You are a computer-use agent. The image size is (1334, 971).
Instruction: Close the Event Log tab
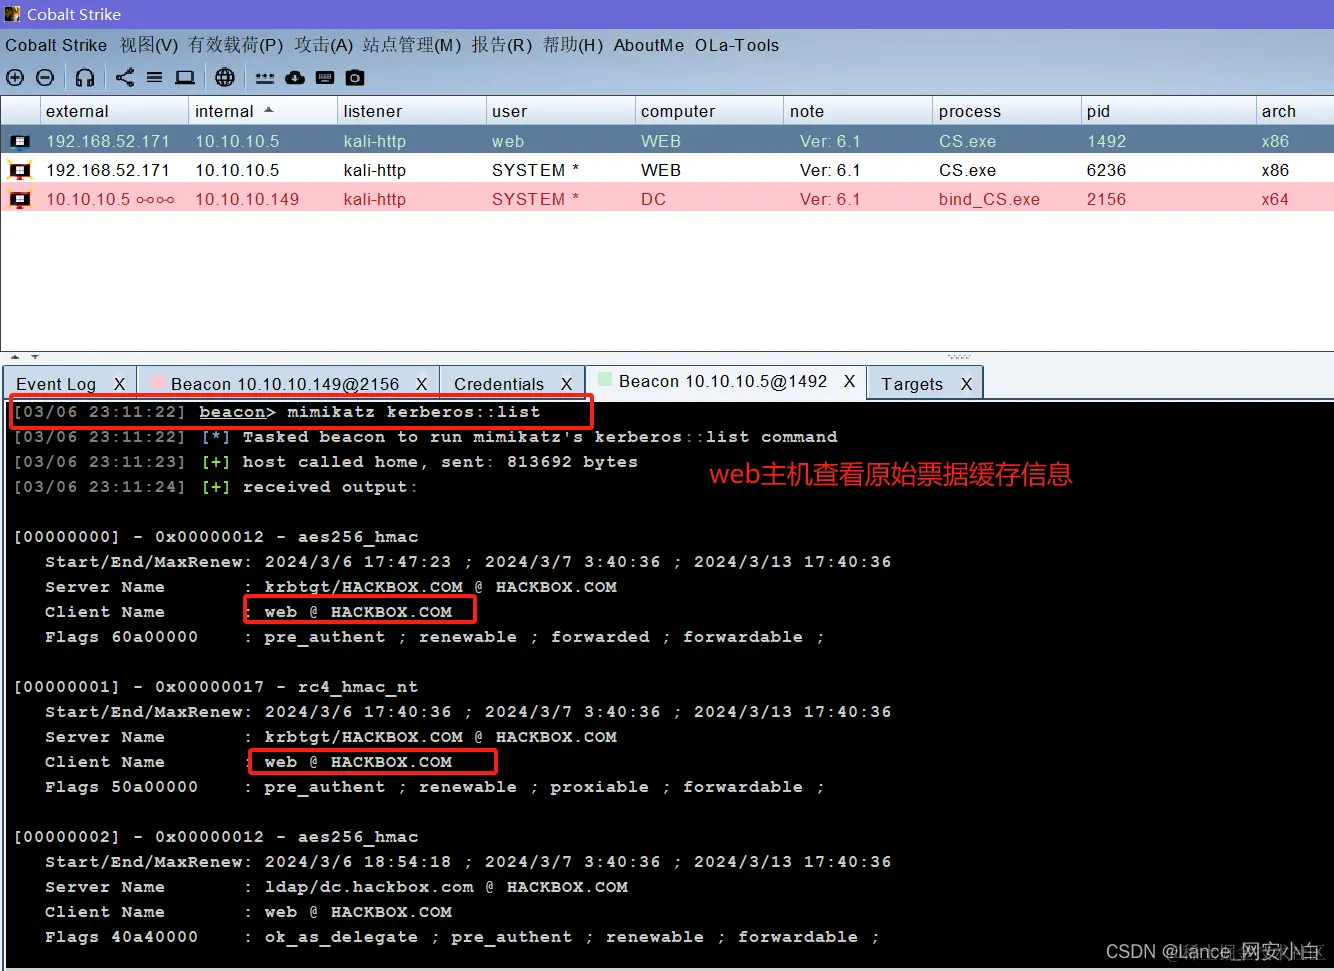pyautogui.click(x=119, y=384)
